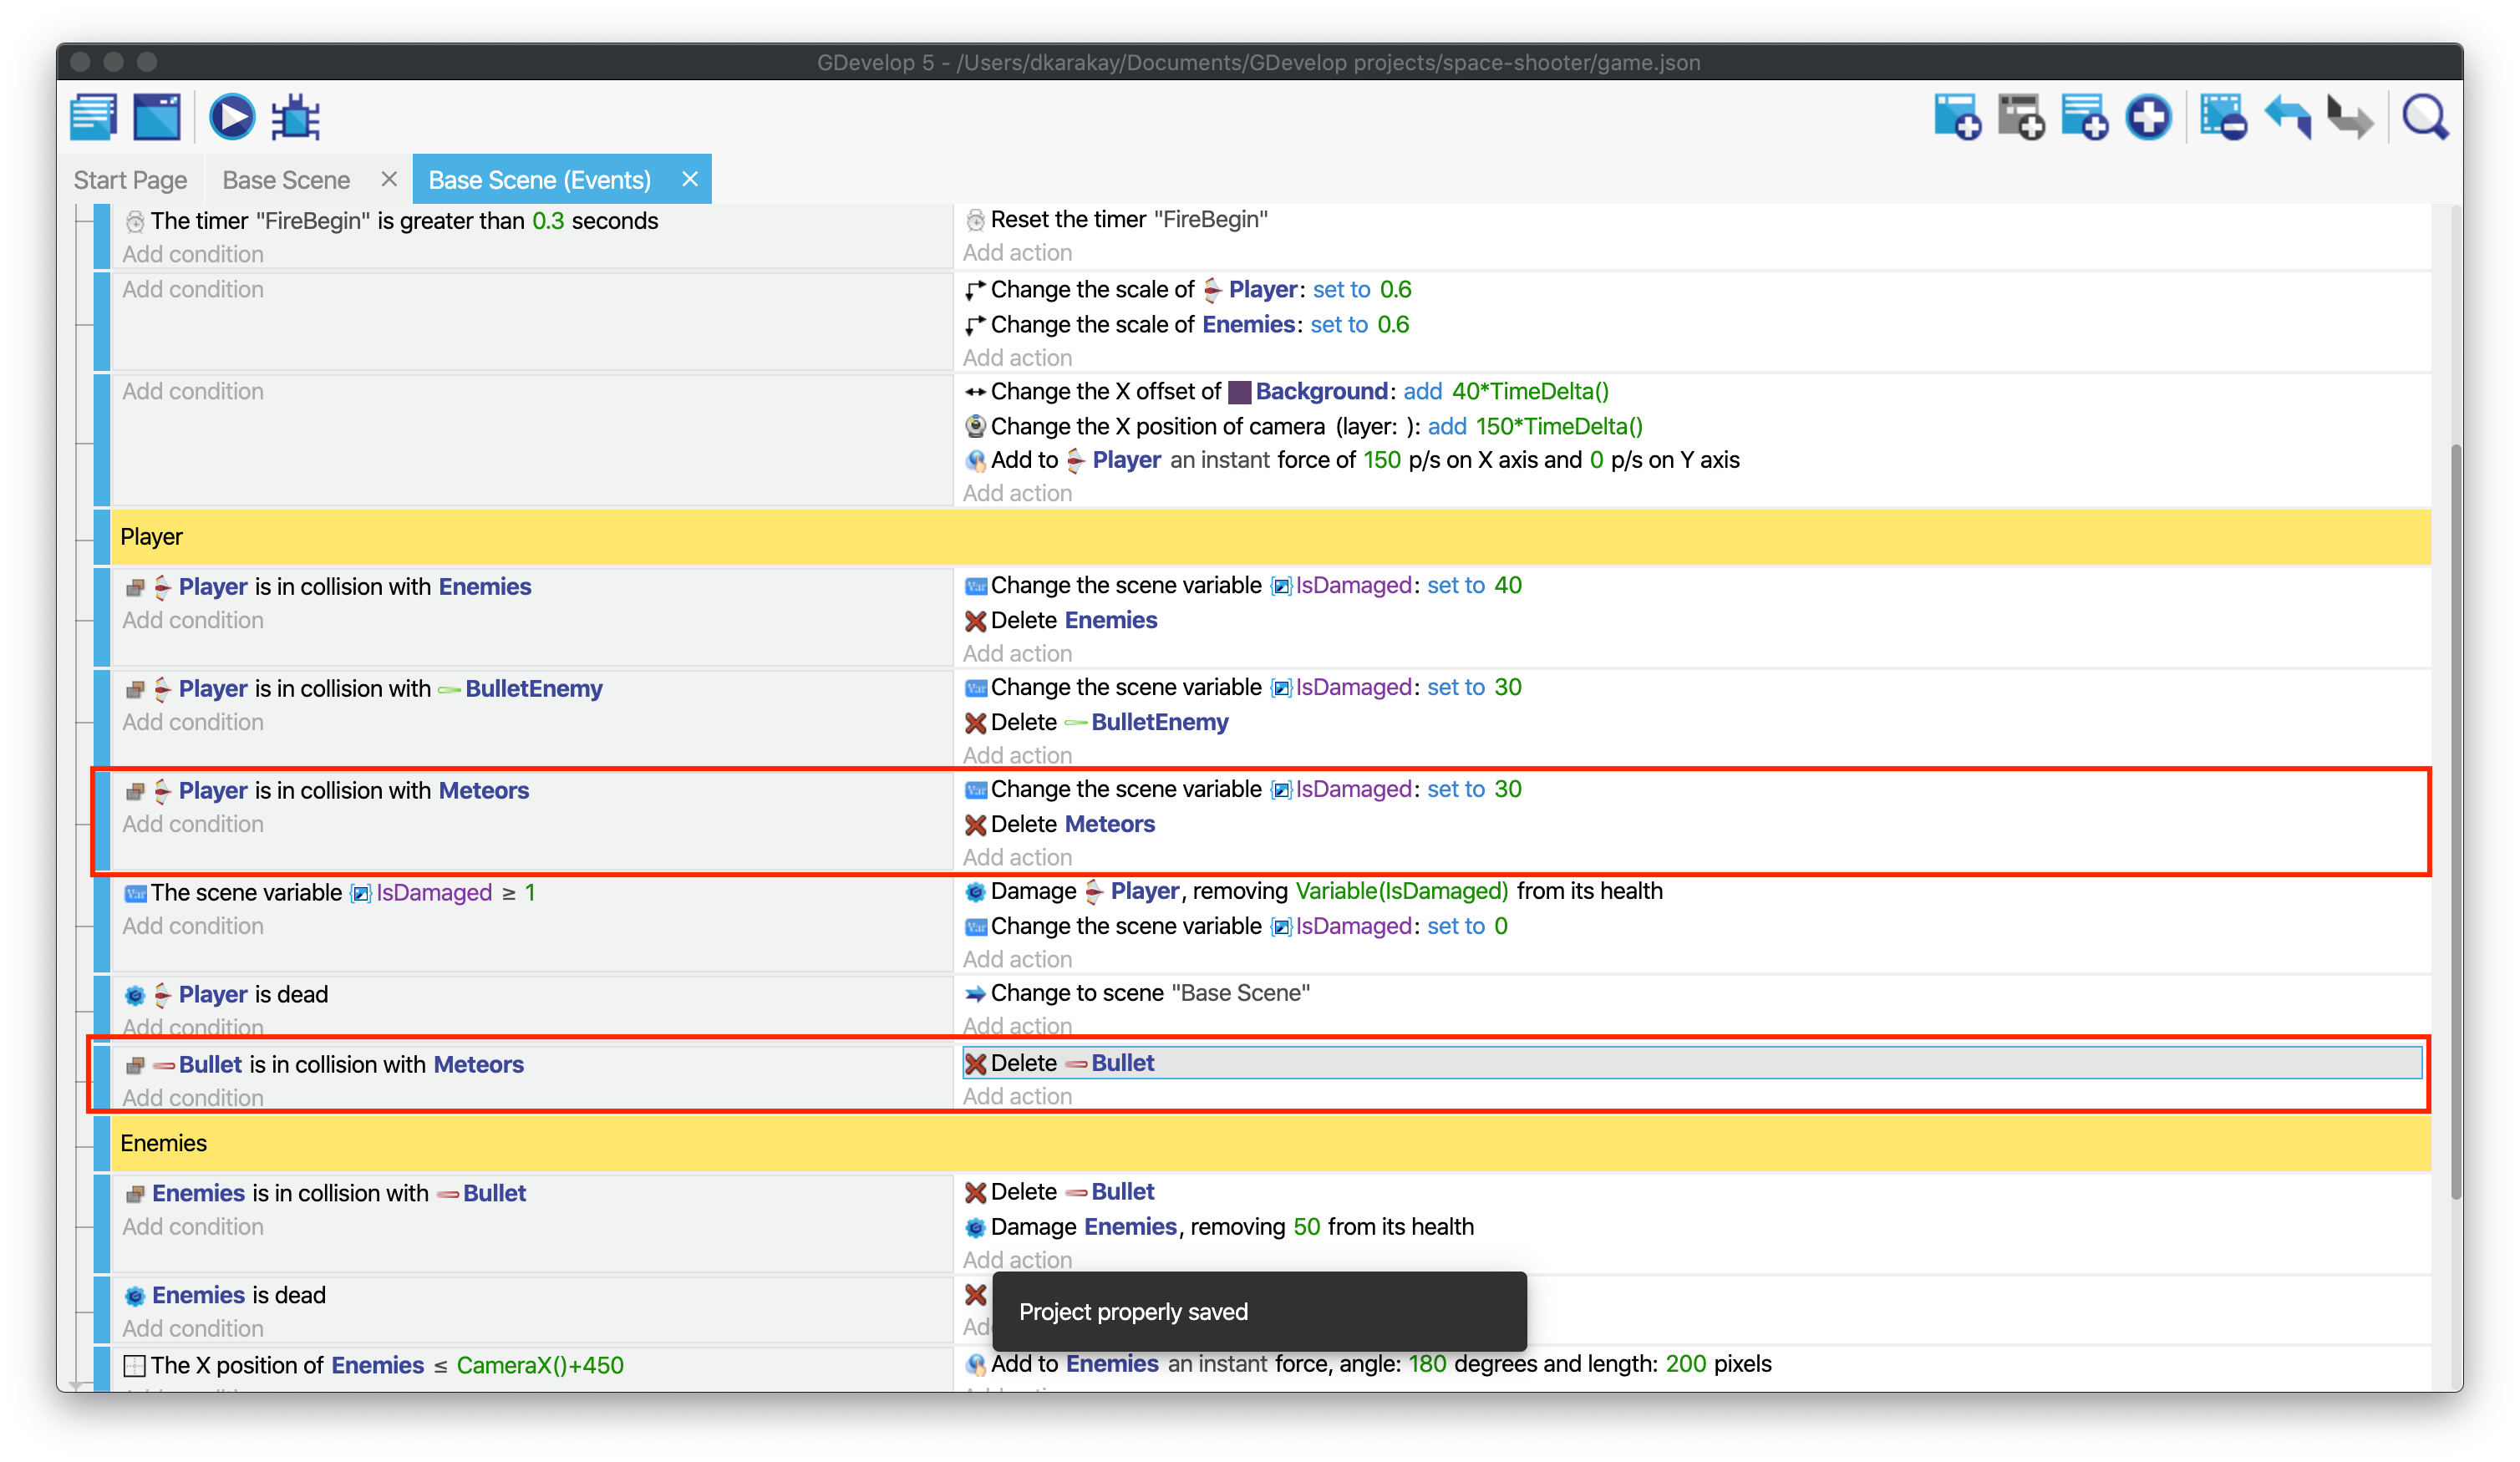
Task: Open search in events magnifier
Action: tap(2425, 118)
